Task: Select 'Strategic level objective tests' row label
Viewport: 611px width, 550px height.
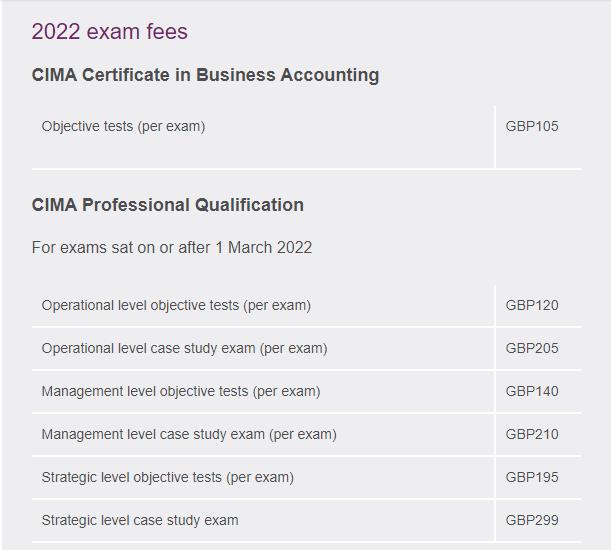Action: pyautogui.click(x=168, y=477)
